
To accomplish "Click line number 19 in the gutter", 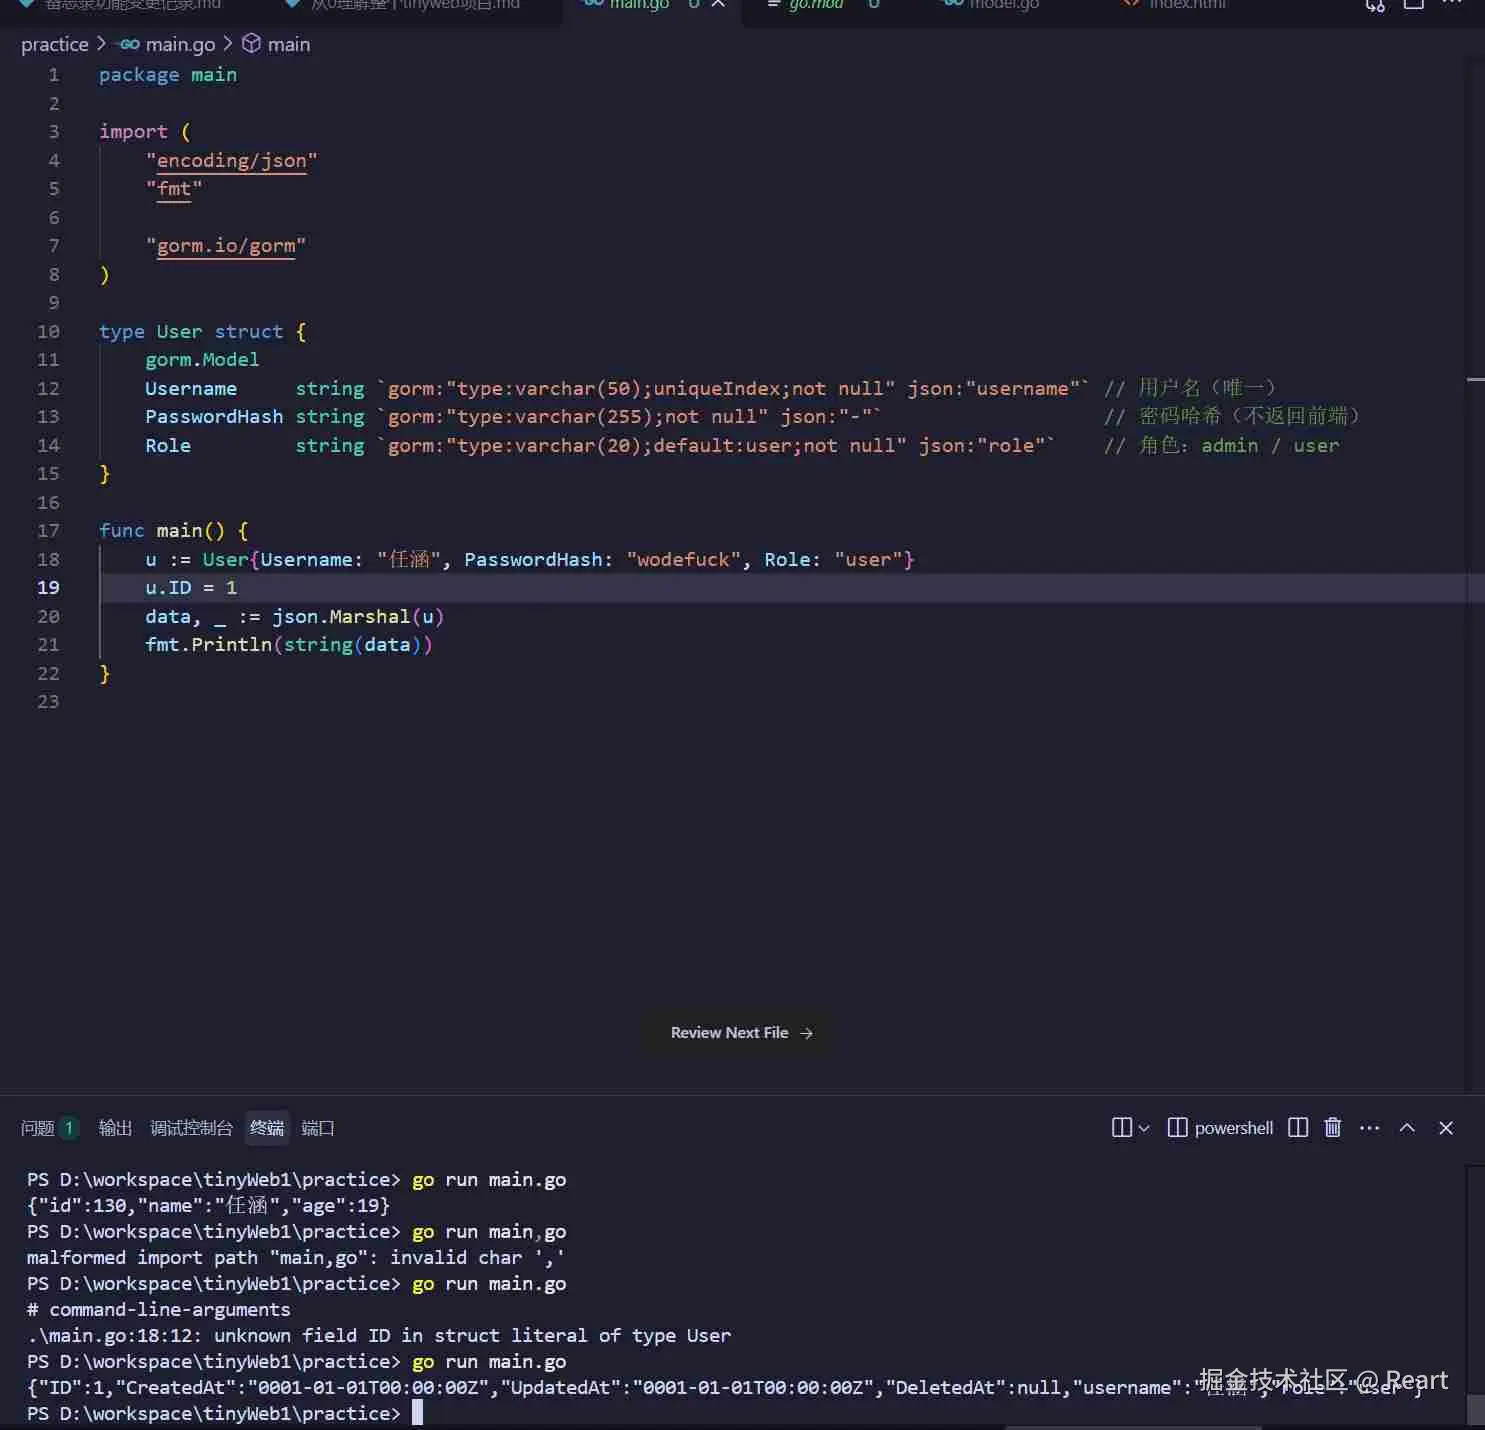I will pyautogui.click(x=48, y=588).
